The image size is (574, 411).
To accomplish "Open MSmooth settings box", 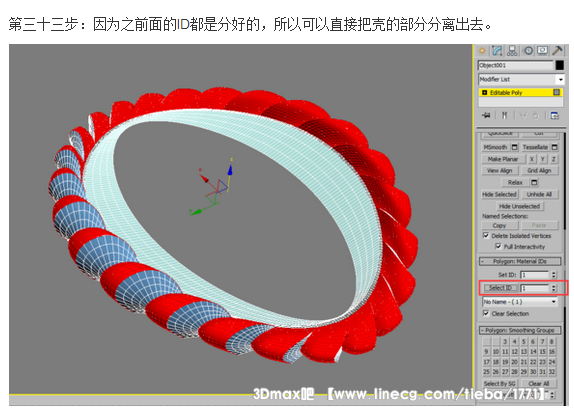I will 514,147.
